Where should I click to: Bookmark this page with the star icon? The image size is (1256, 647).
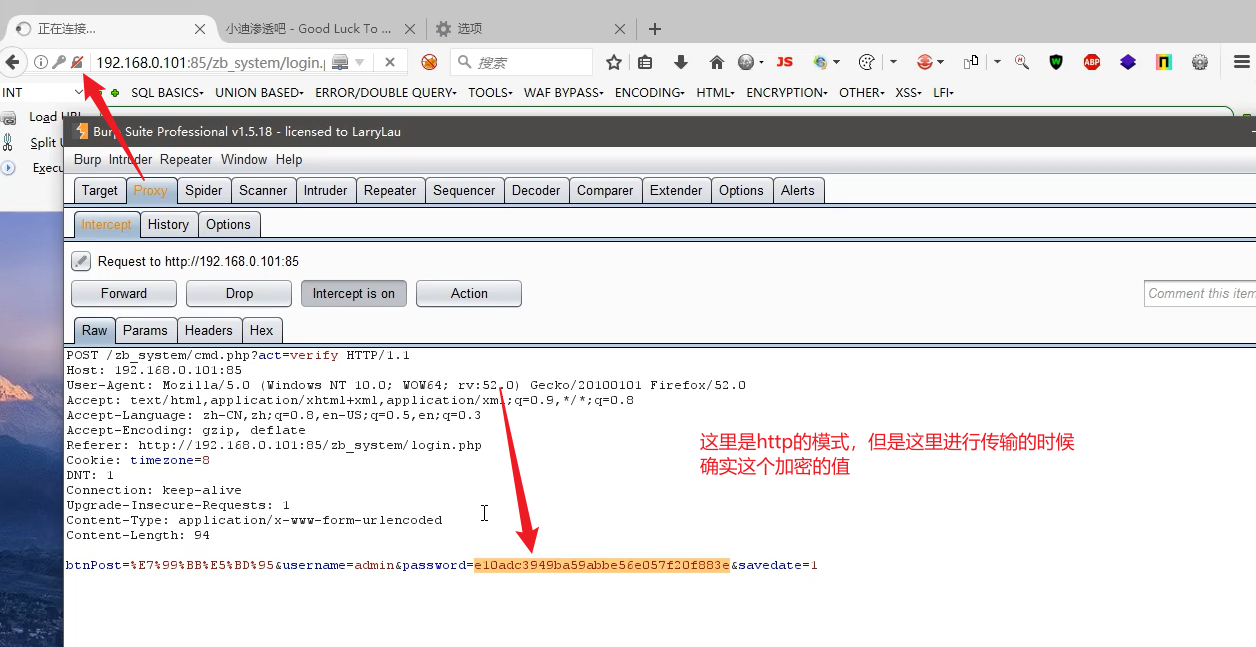tap(614, 62)
